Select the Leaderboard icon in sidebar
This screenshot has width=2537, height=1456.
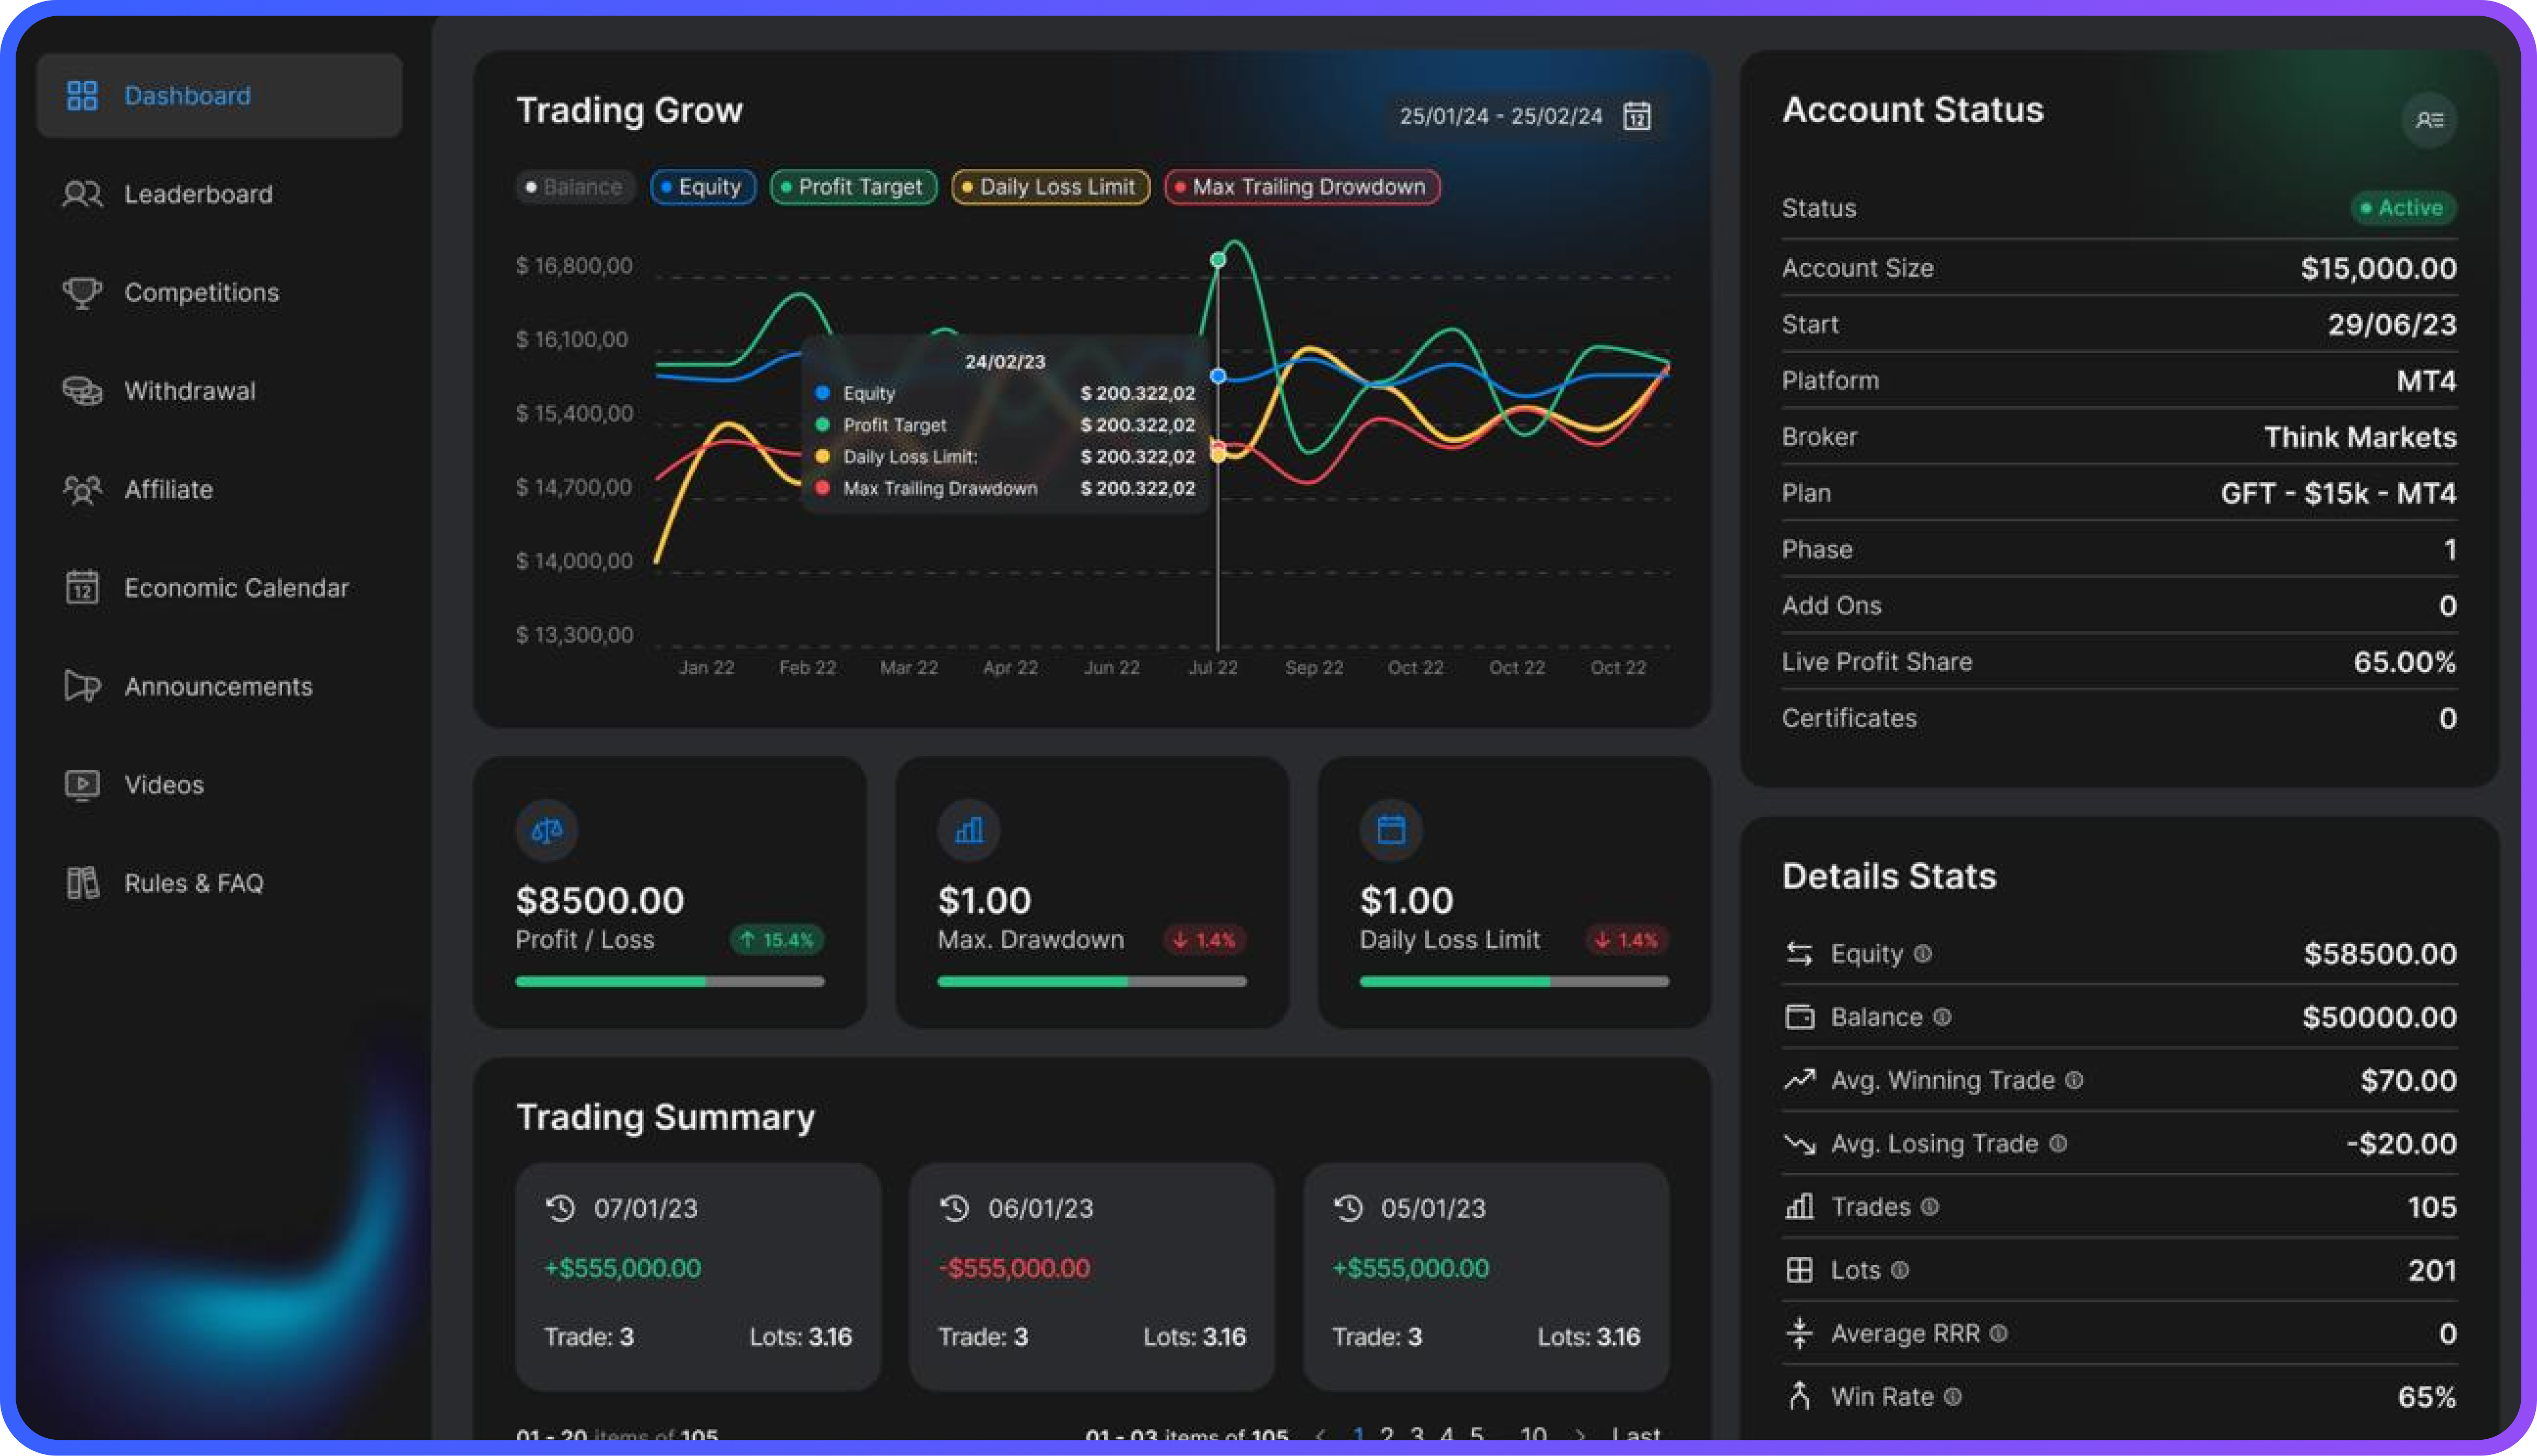tap(82, 194)
